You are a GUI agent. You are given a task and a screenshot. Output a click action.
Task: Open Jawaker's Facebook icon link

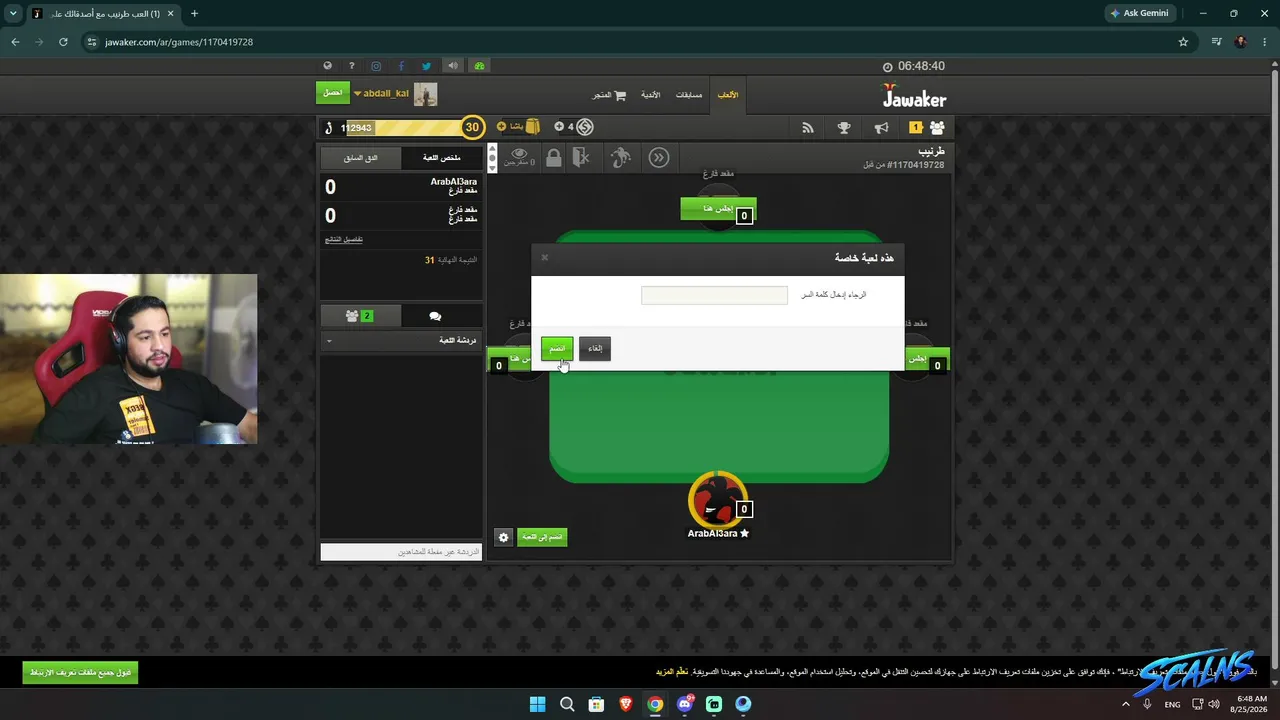(401, 66)
